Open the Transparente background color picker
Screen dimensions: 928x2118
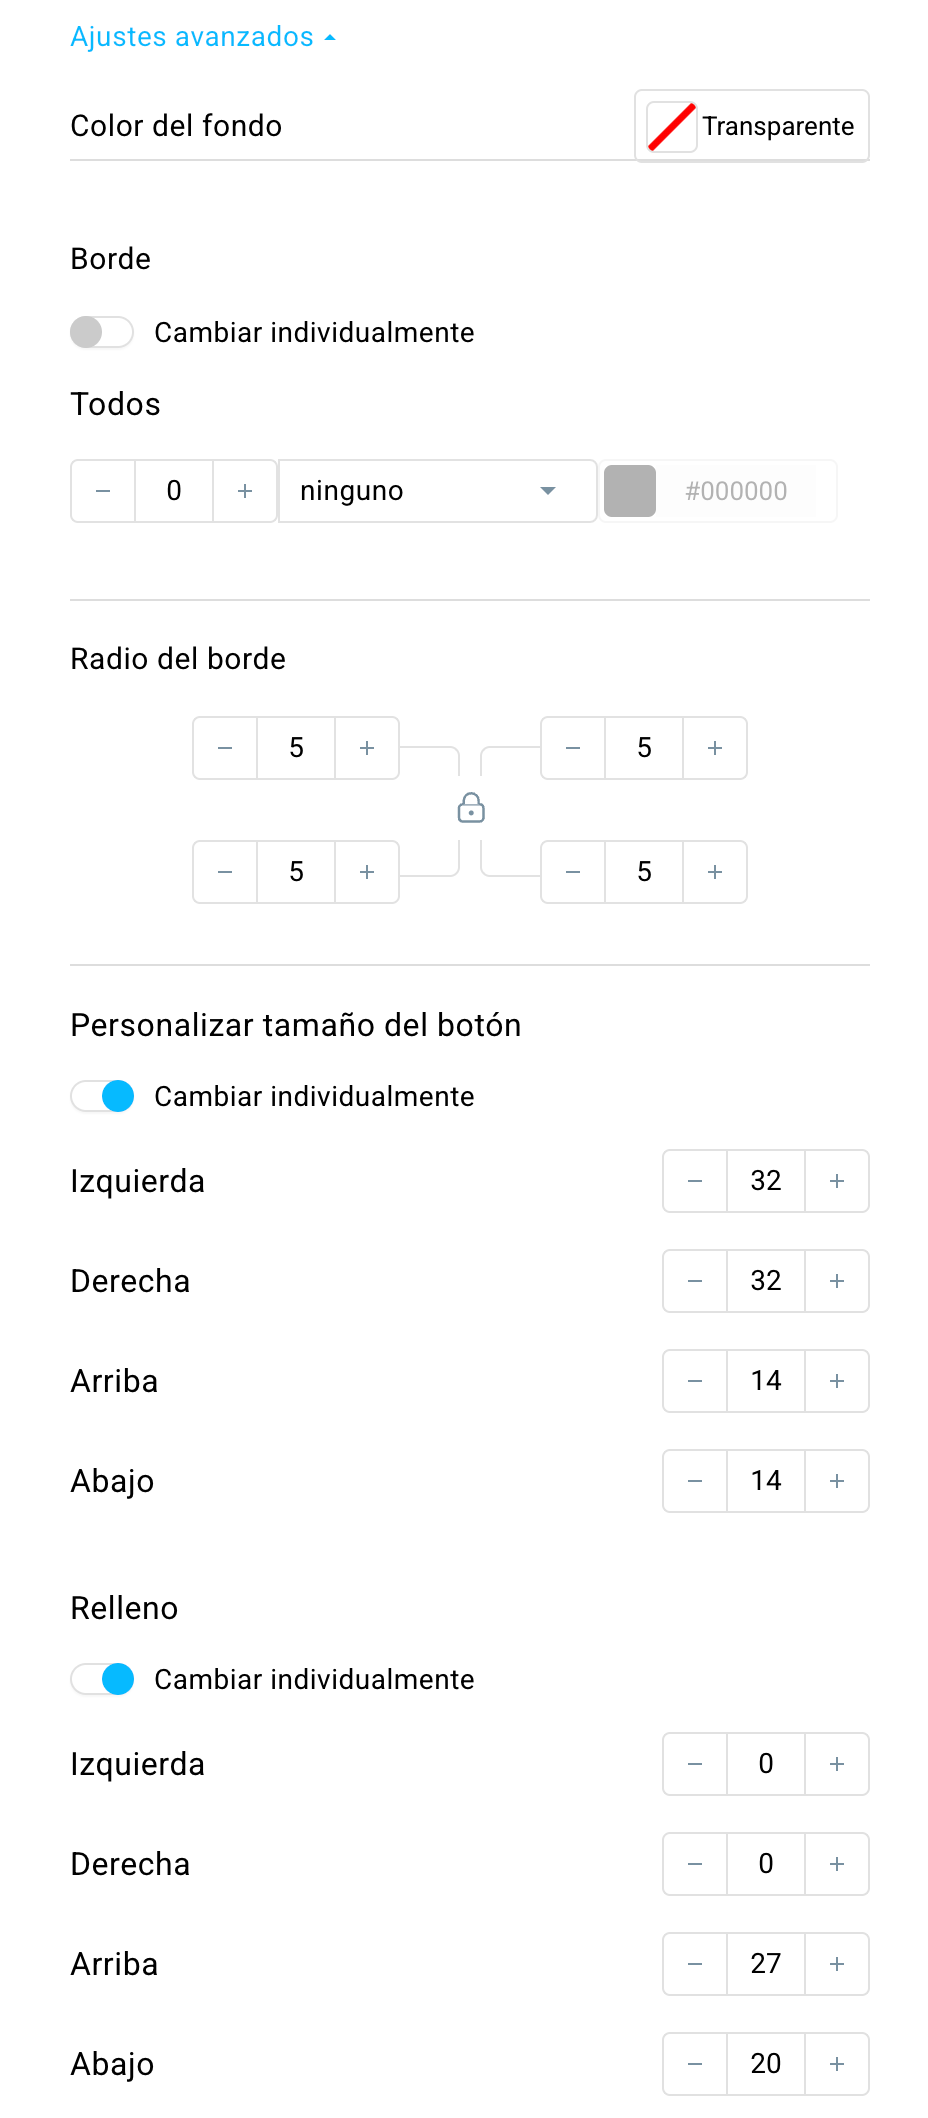click(x=752, y=126)
